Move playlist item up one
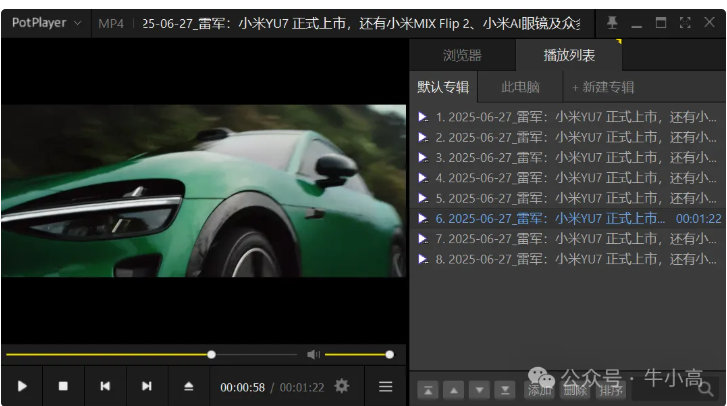The height and width of the screenshot is (406, 727). (x=453, y=390)
